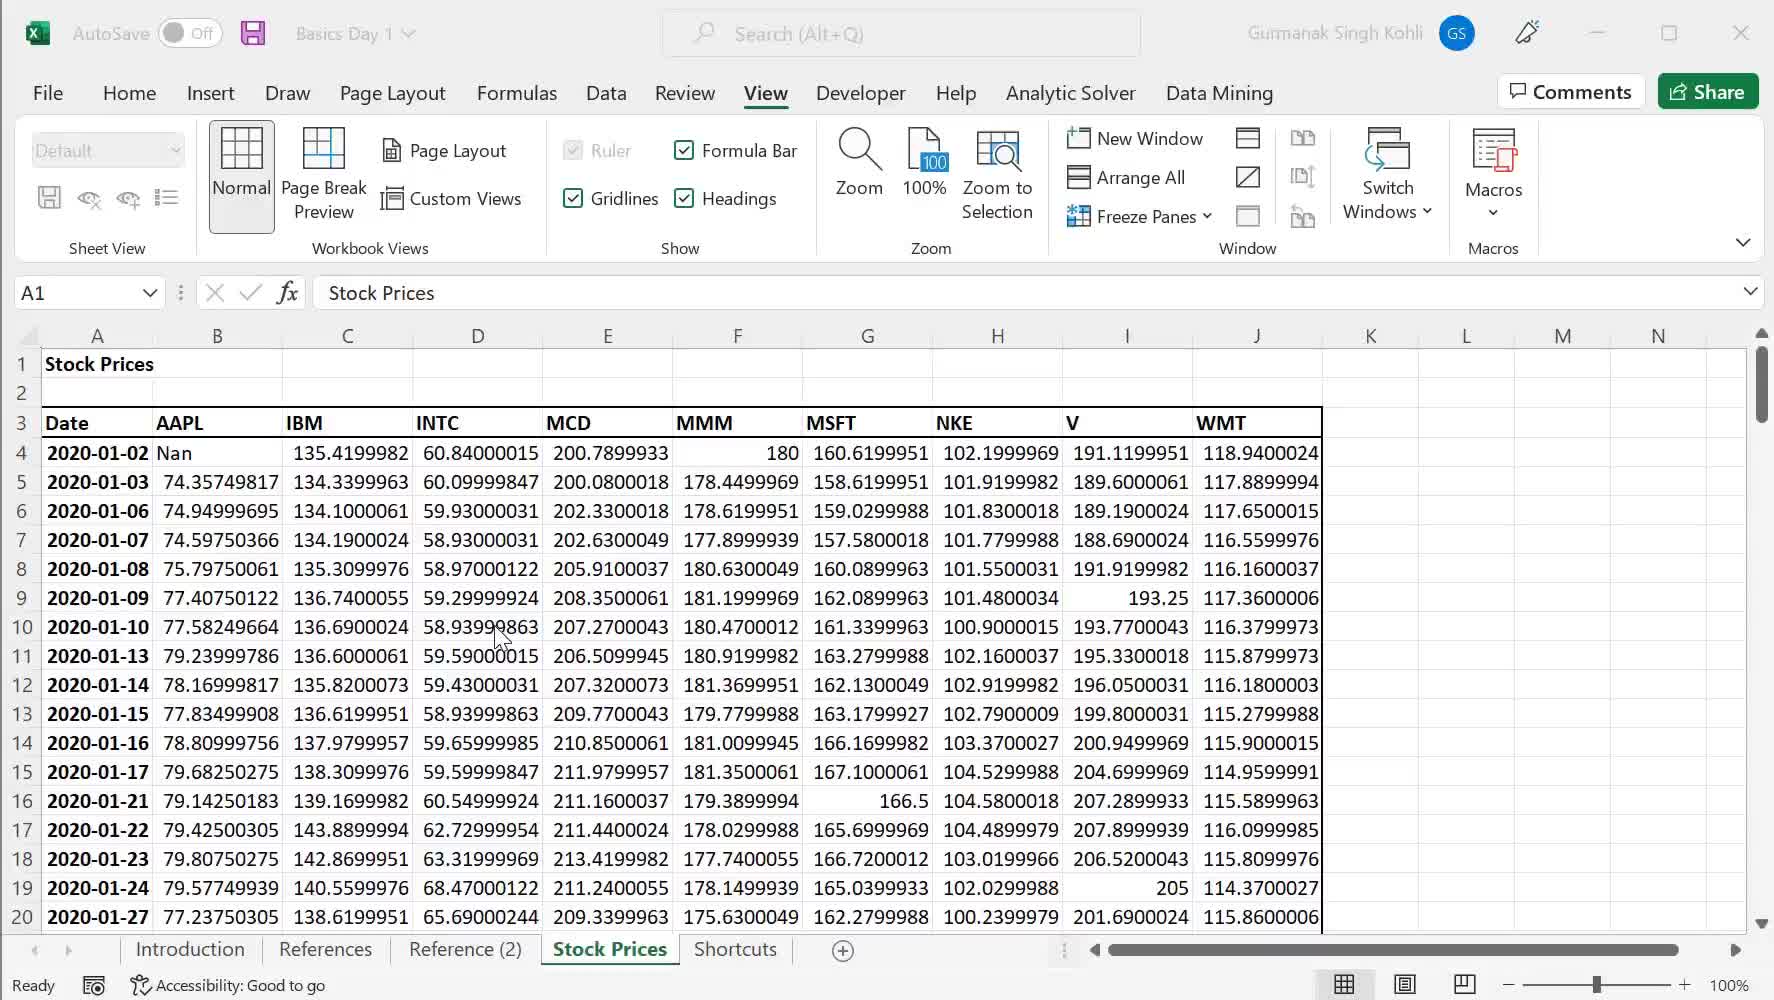Viewport: 1774px width, 1000px height.
Task: Open Custom Views dialog
Action: [451, 198]
